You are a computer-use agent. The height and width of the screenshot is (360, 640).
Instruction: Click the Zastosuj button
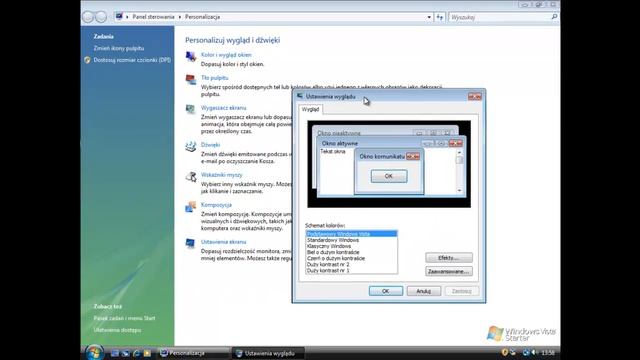tap(462, 291)
